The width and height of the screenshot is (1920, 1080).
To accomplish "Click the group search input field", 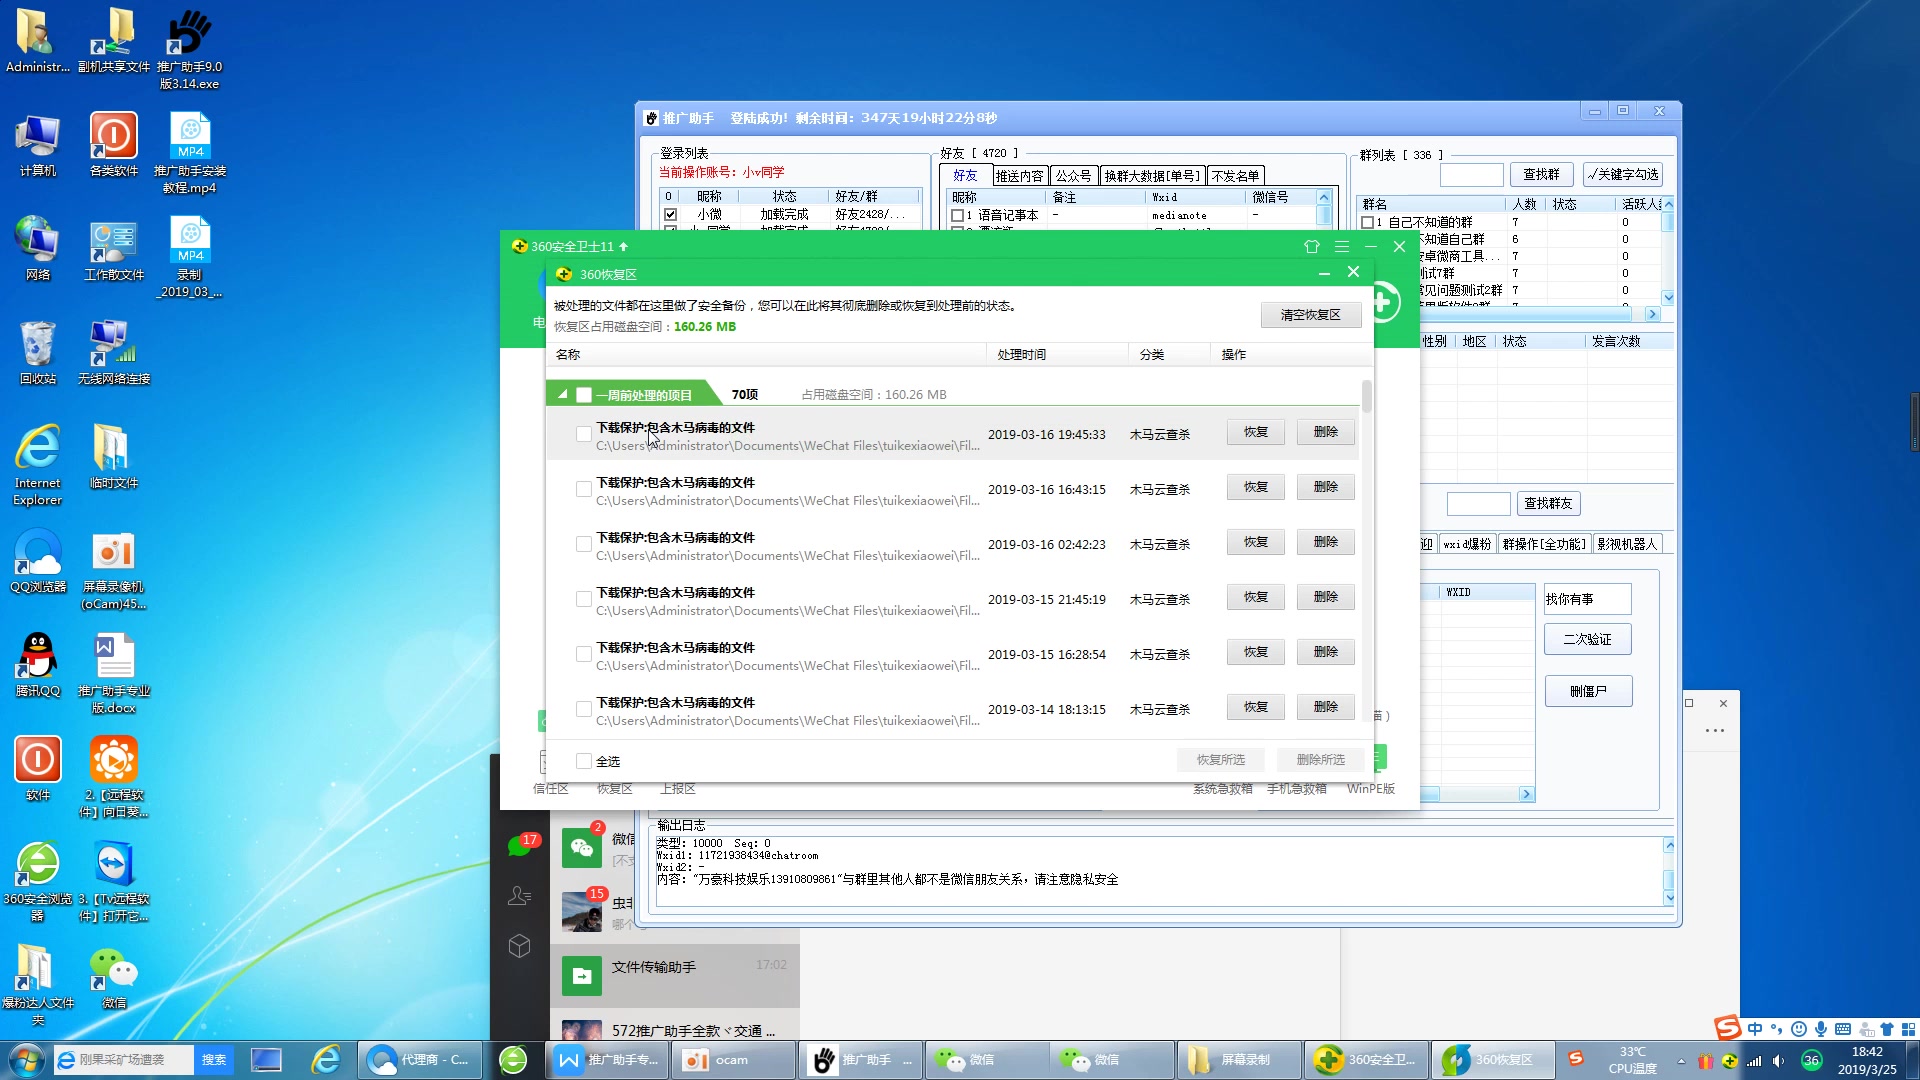I will (x=1472, y=174).
